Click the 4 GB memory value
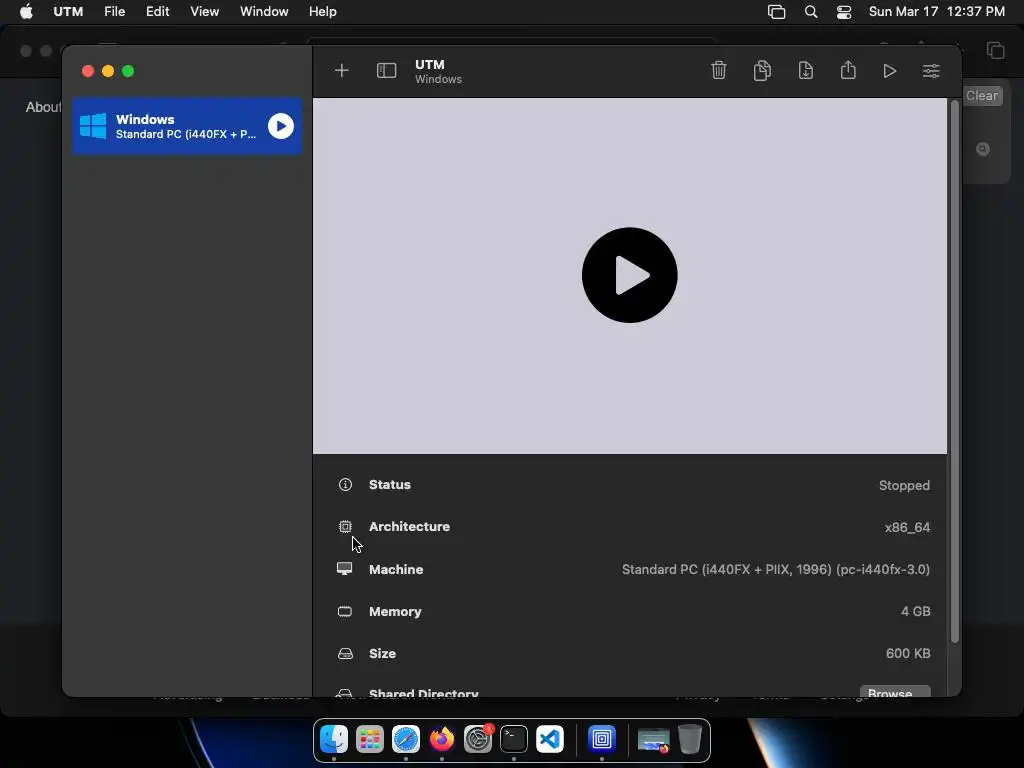 coord(916,611)
